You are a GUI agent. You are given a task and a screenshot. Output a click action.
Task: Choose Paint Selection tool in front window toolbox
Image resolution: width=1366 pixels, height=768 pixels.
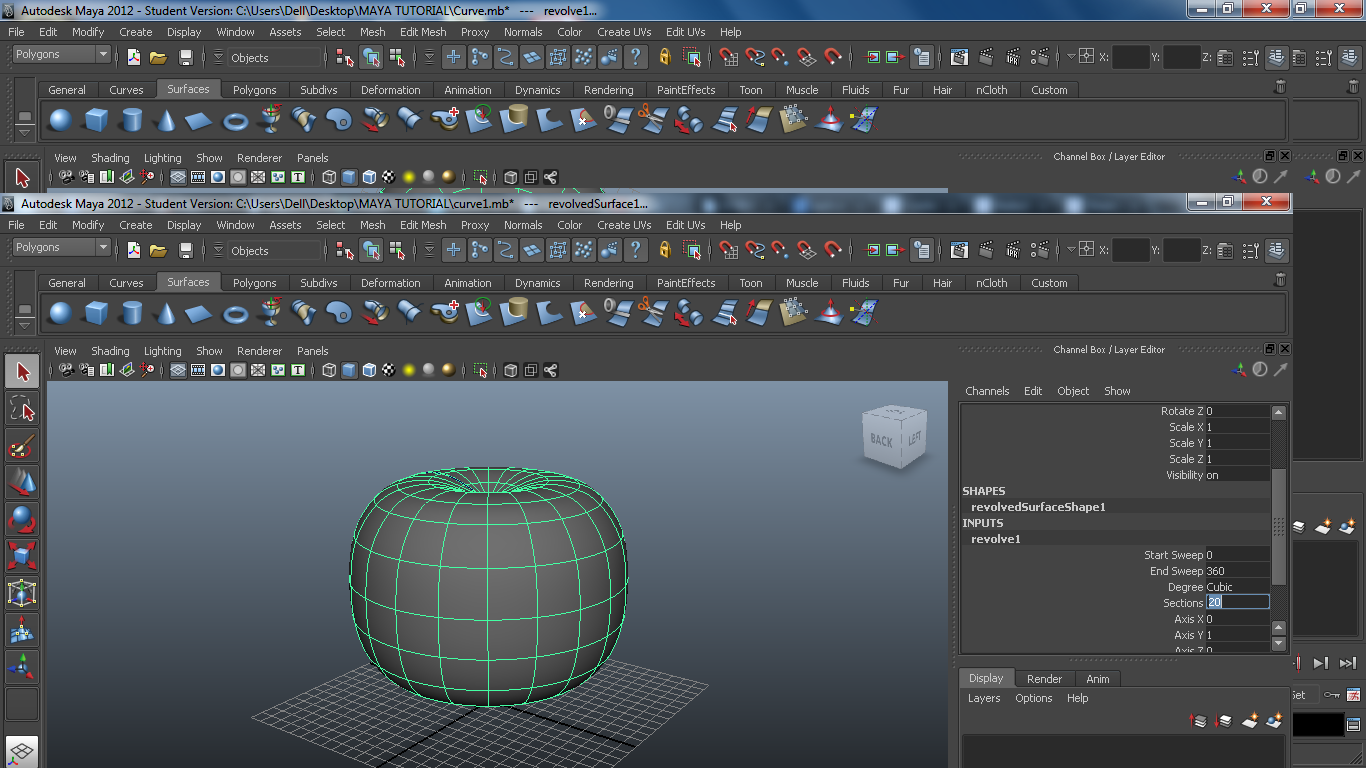coord(22,445)
